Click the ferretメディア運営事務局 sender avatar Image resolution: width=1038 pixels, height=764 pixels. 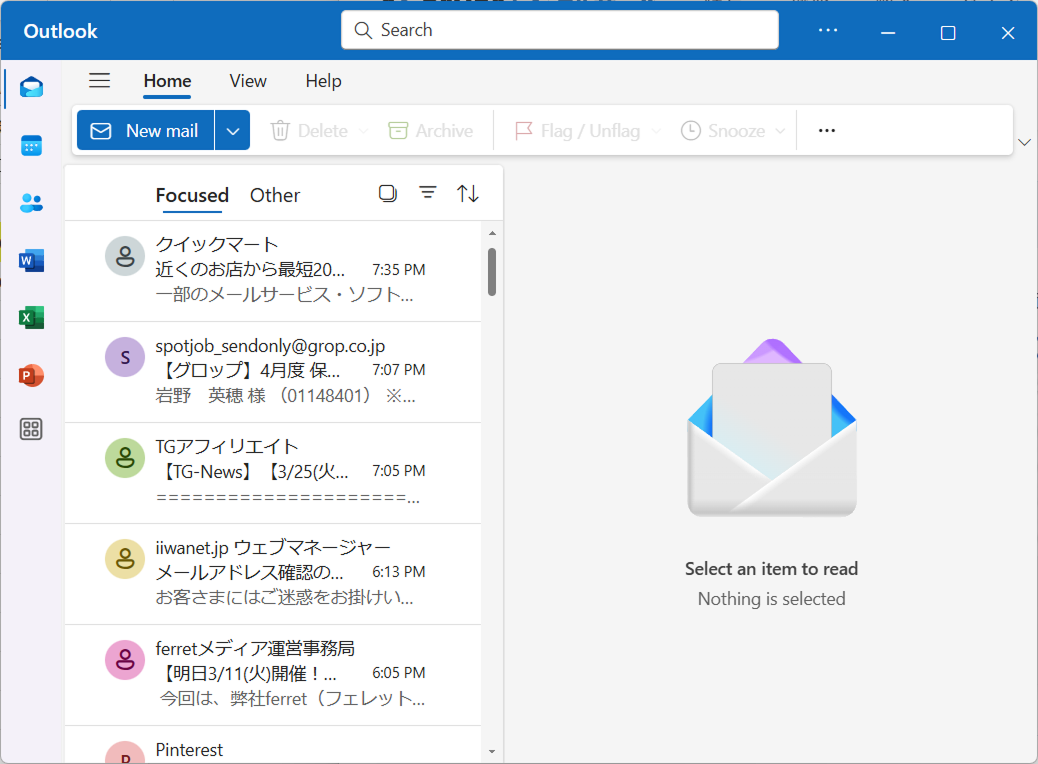125,659
